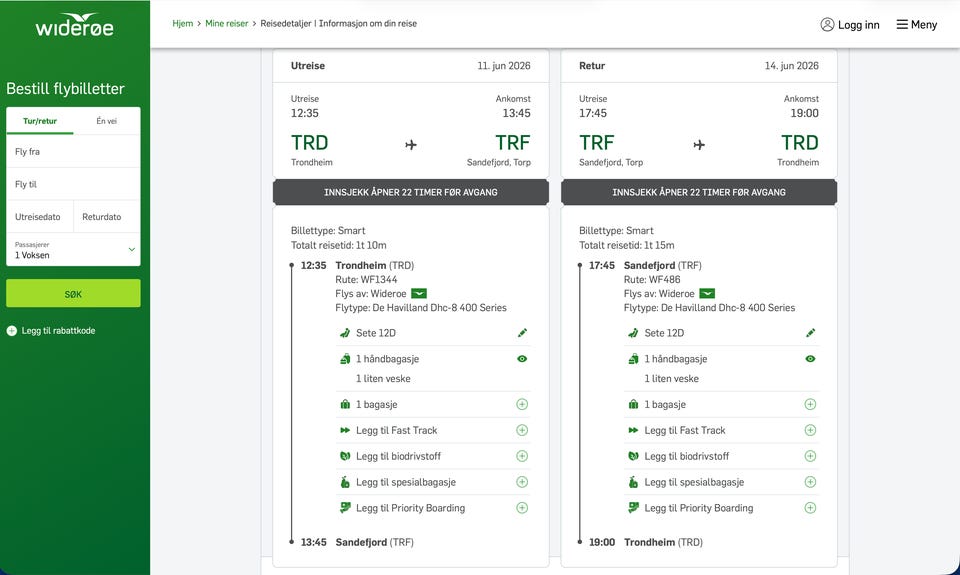Click Legg til spesialbagasje text on return
Screen dimensions: 960x575
[x=694, y=482]
